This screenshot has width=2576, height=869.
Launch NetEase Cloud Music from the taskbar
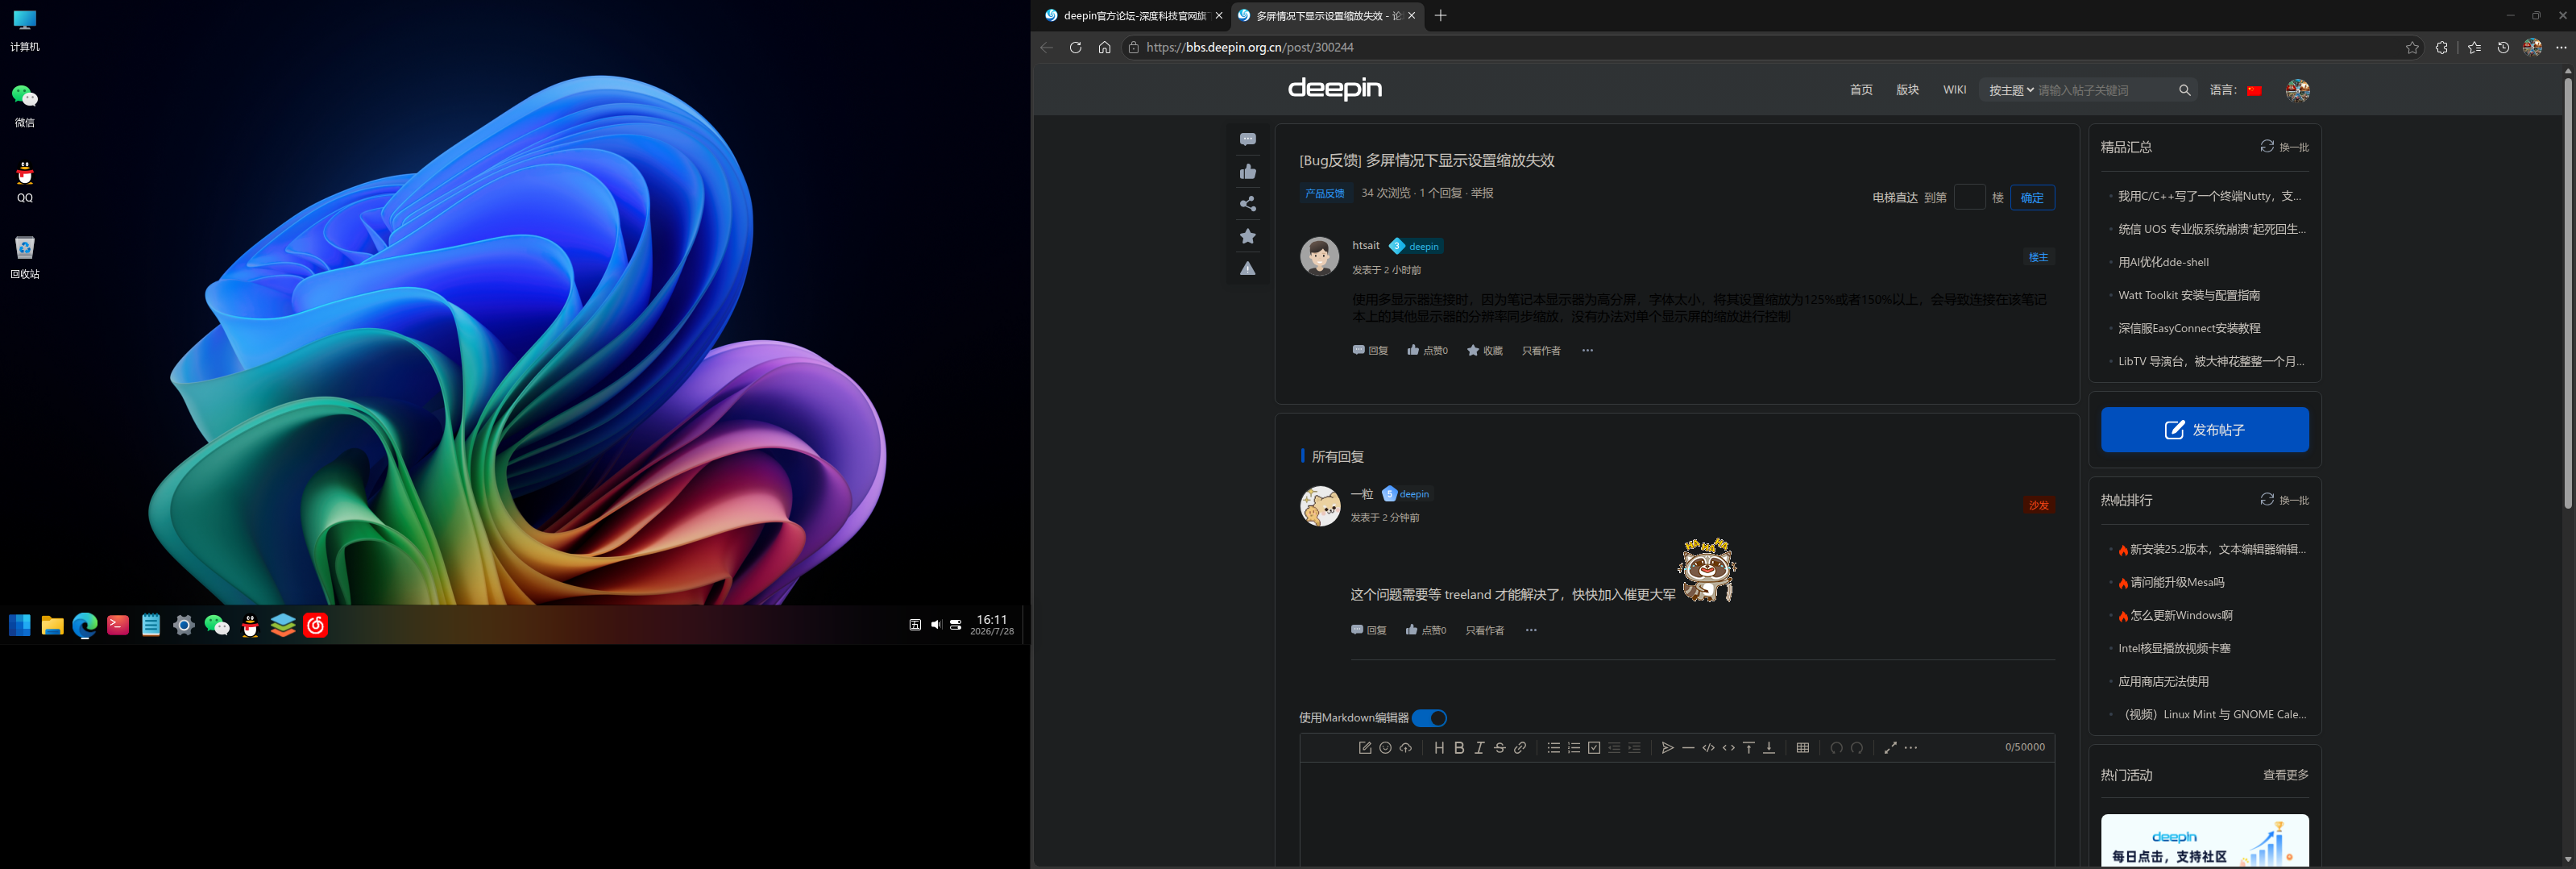pos(316,625)
